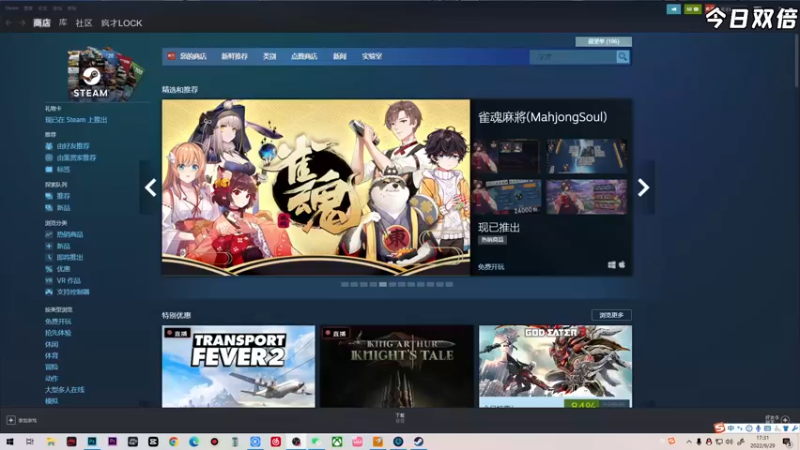Click the magnifier search icon
Screen dimensions: 800x450
point(622,57)
